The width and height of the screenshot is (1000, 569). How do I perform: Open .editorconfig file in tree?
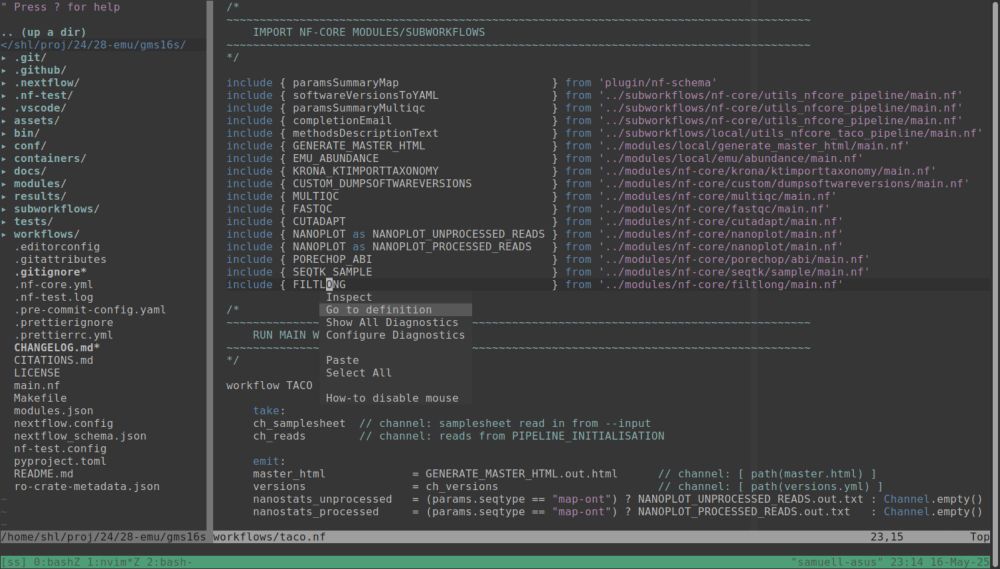[57, 247]
